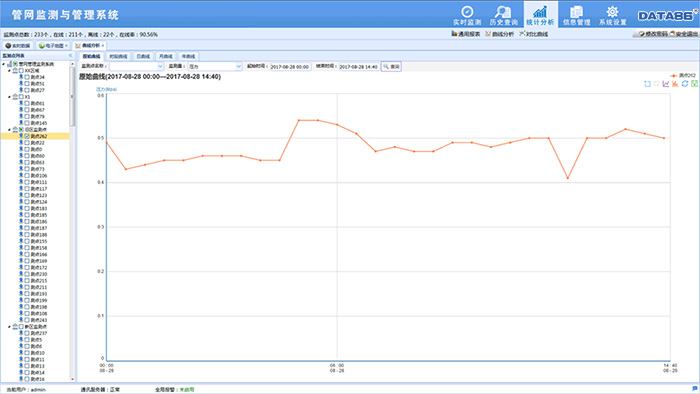The width and height of the screenshot is (700, 394).
Task: Select the 信息管理 documents icon
Action: 576,11
